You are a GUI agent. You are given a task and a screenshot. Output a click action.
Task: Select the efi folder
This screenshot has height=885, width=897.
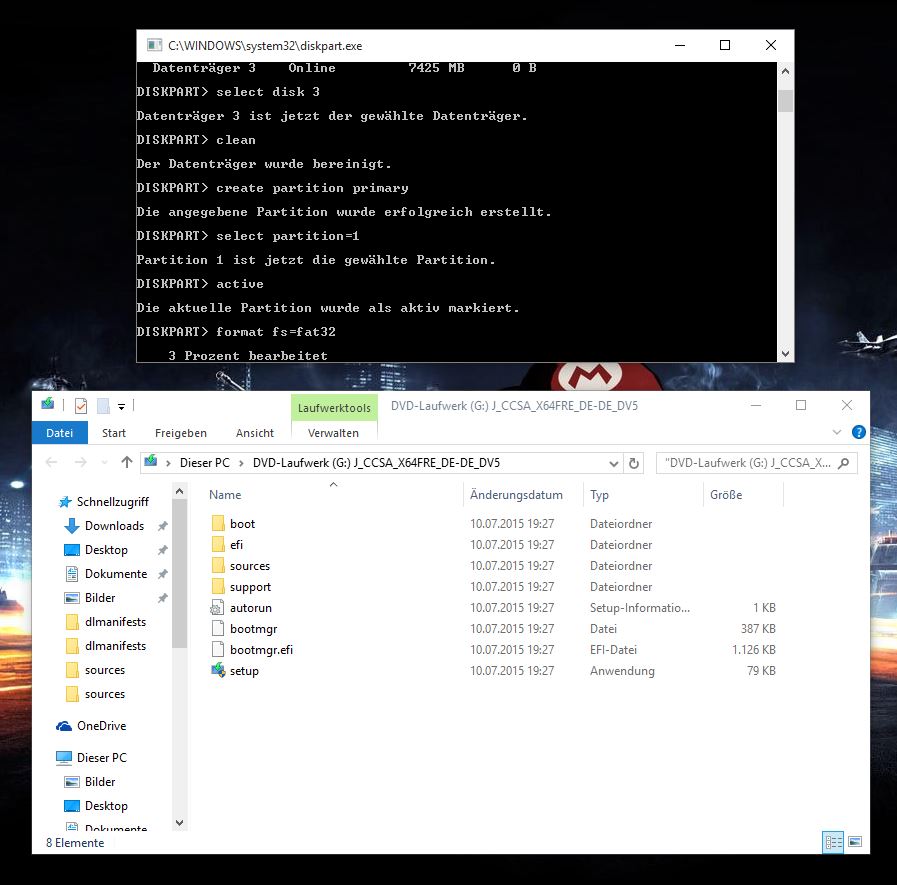[x=236, y=545]
